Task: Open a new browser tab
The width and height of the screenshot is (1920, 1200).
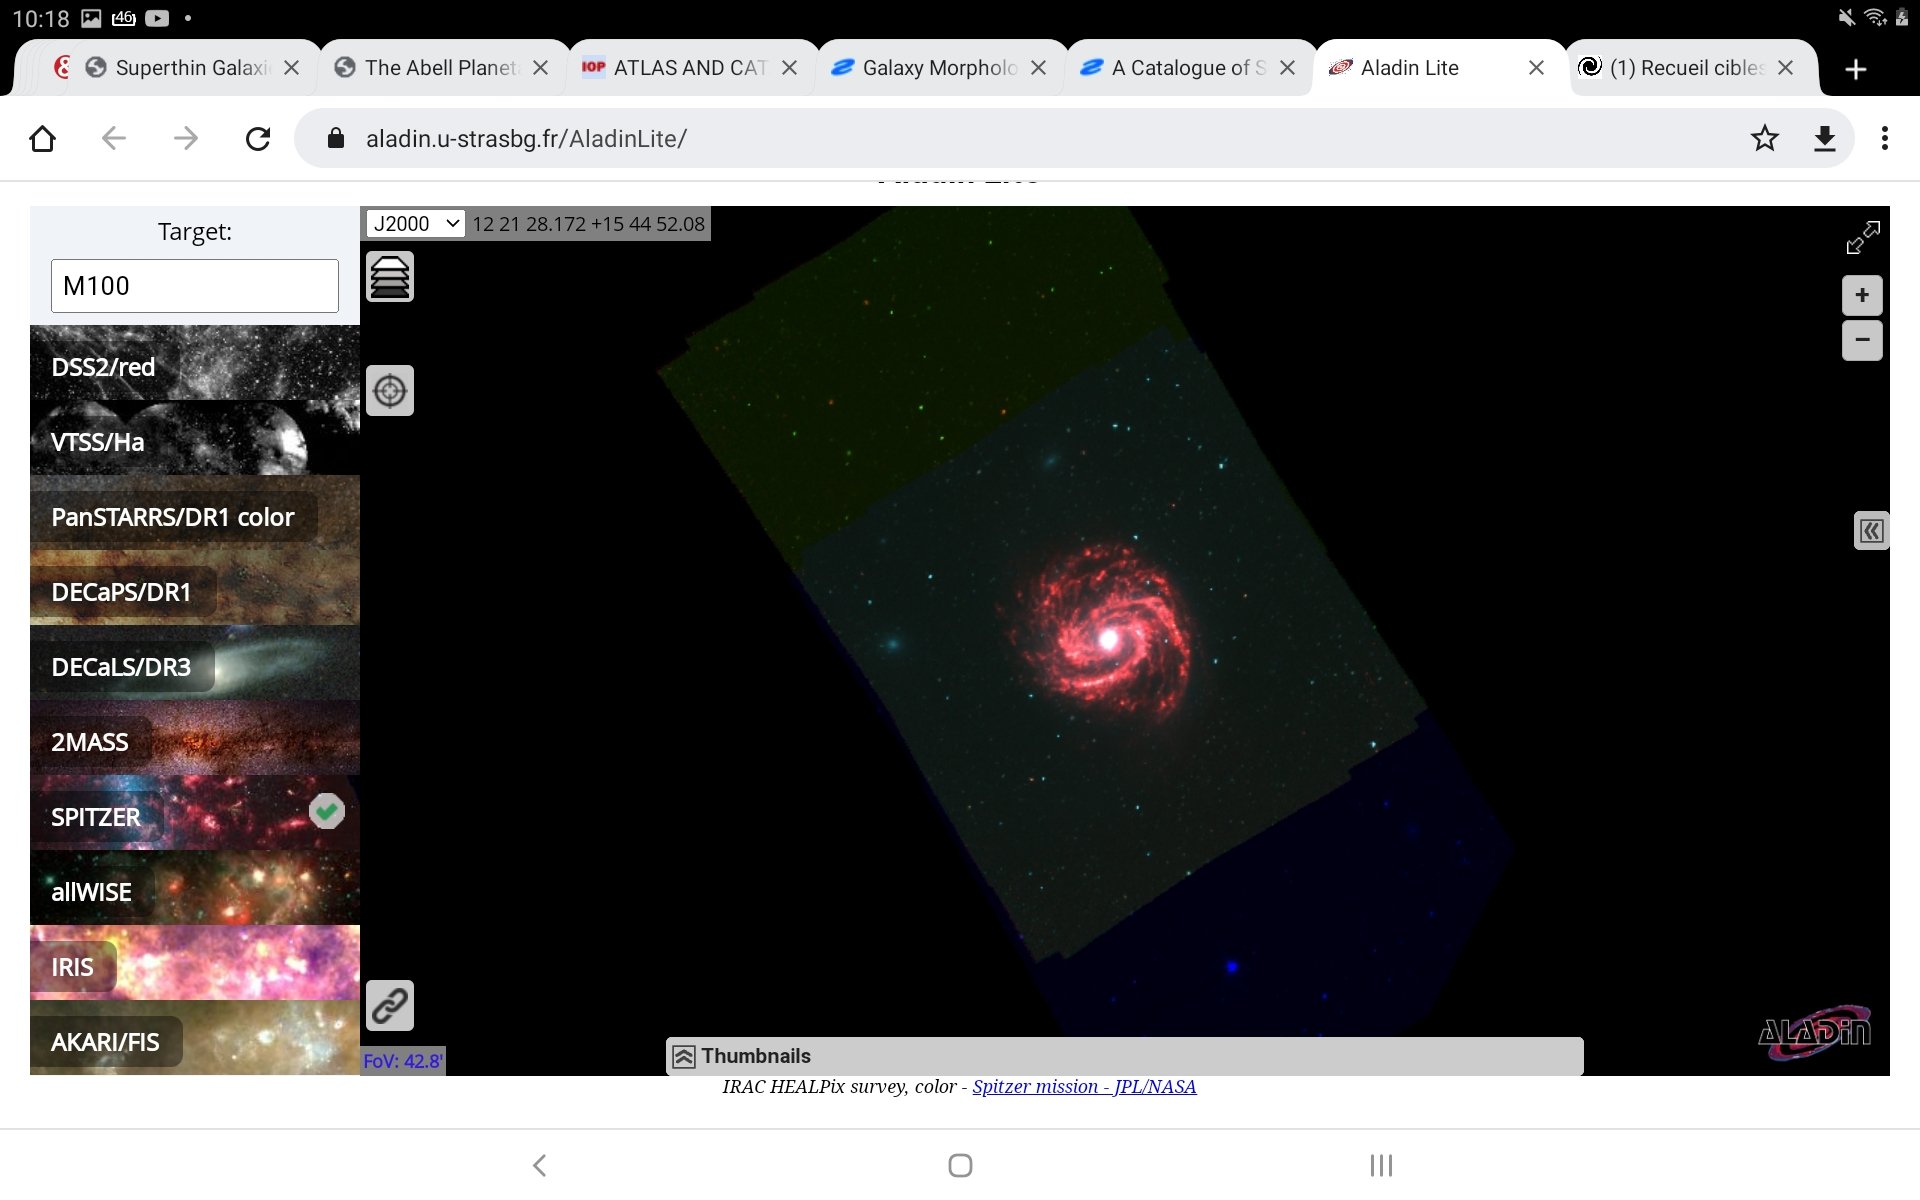Action: click(x=1856, y=69)
